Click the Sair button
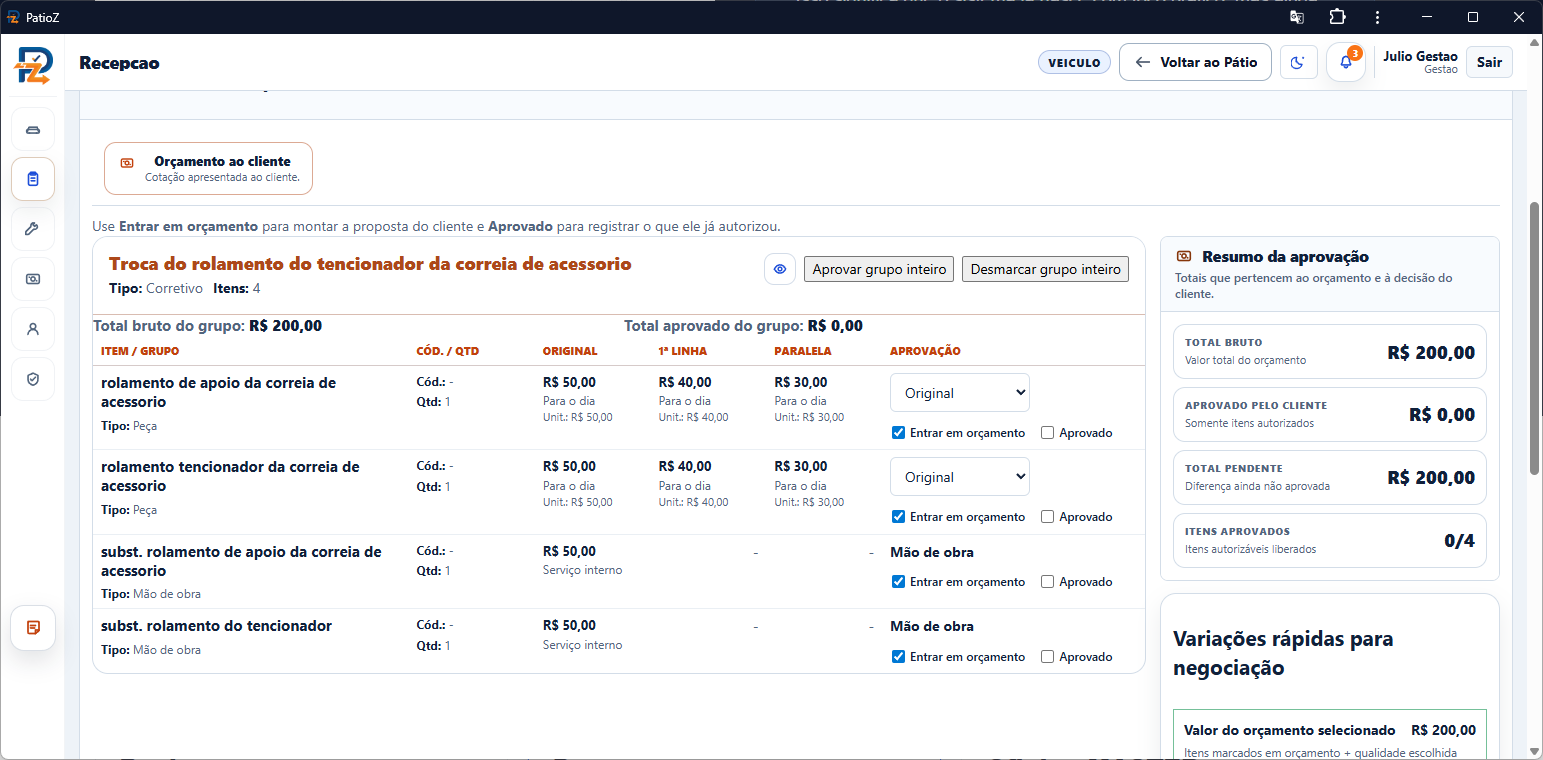This screenshot has width=1543, height=760. point(1489,62)
